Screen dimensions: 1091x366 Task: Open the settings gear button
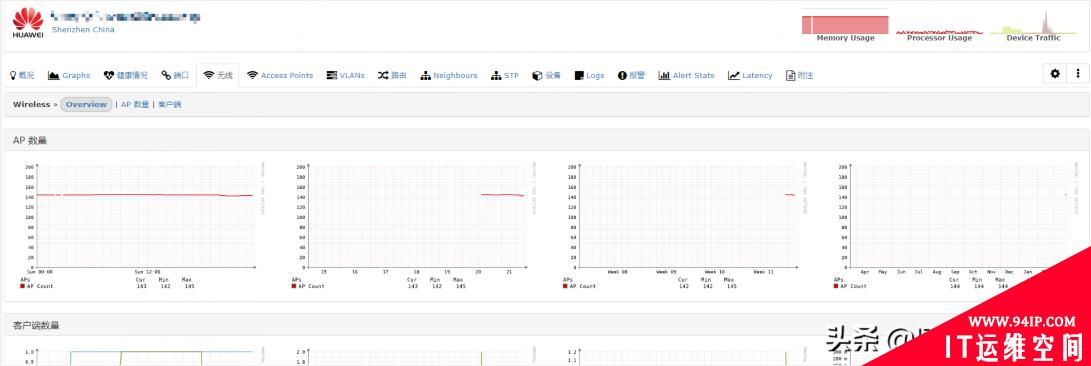(1055, 73)
